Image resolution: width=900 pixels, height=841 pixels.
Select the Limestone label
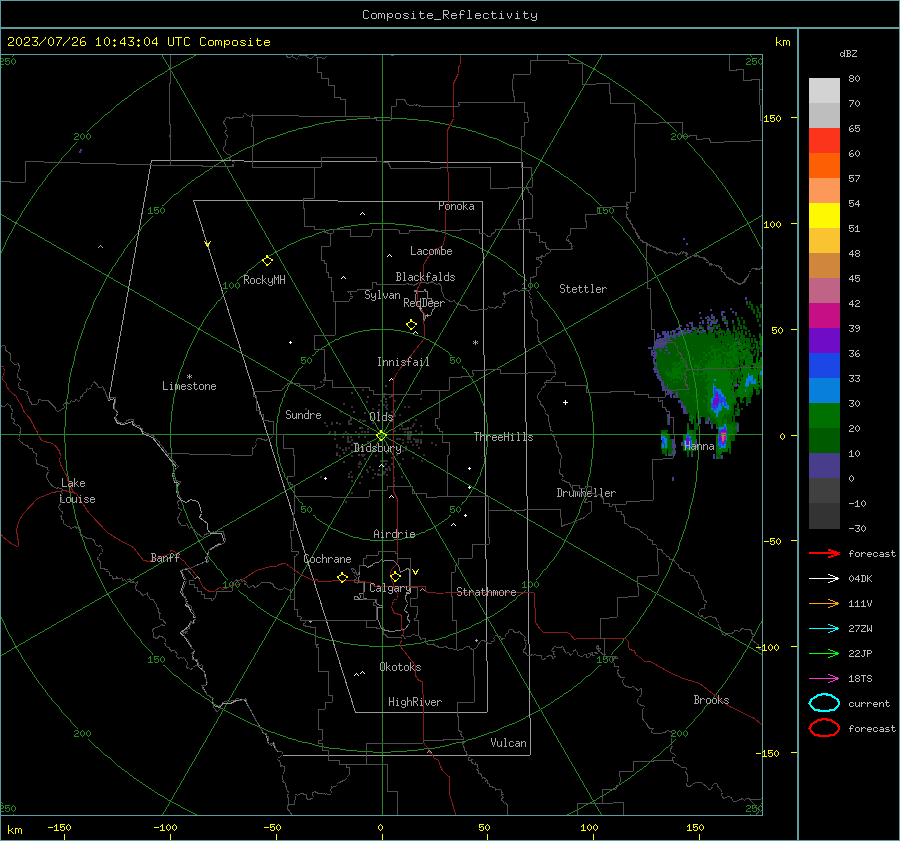pos(189,386)
